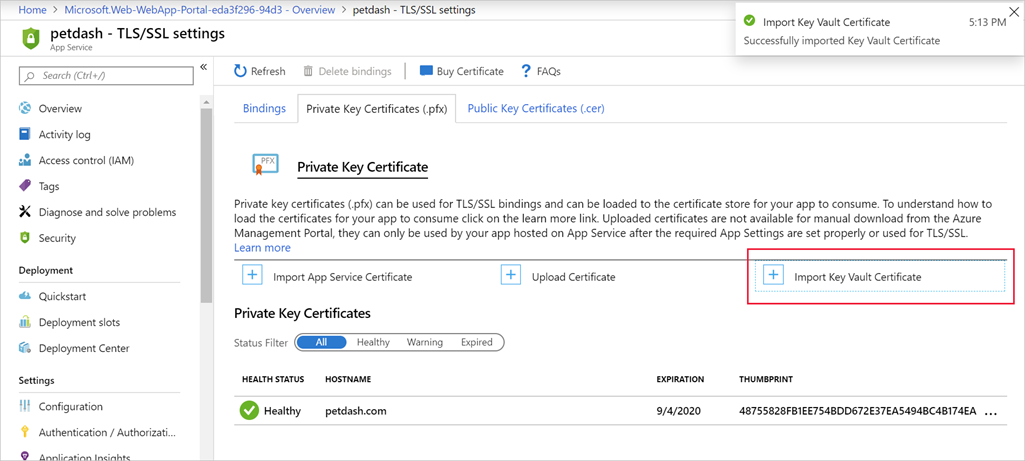Click the HEALTH STATUS column header

[273, 379]
